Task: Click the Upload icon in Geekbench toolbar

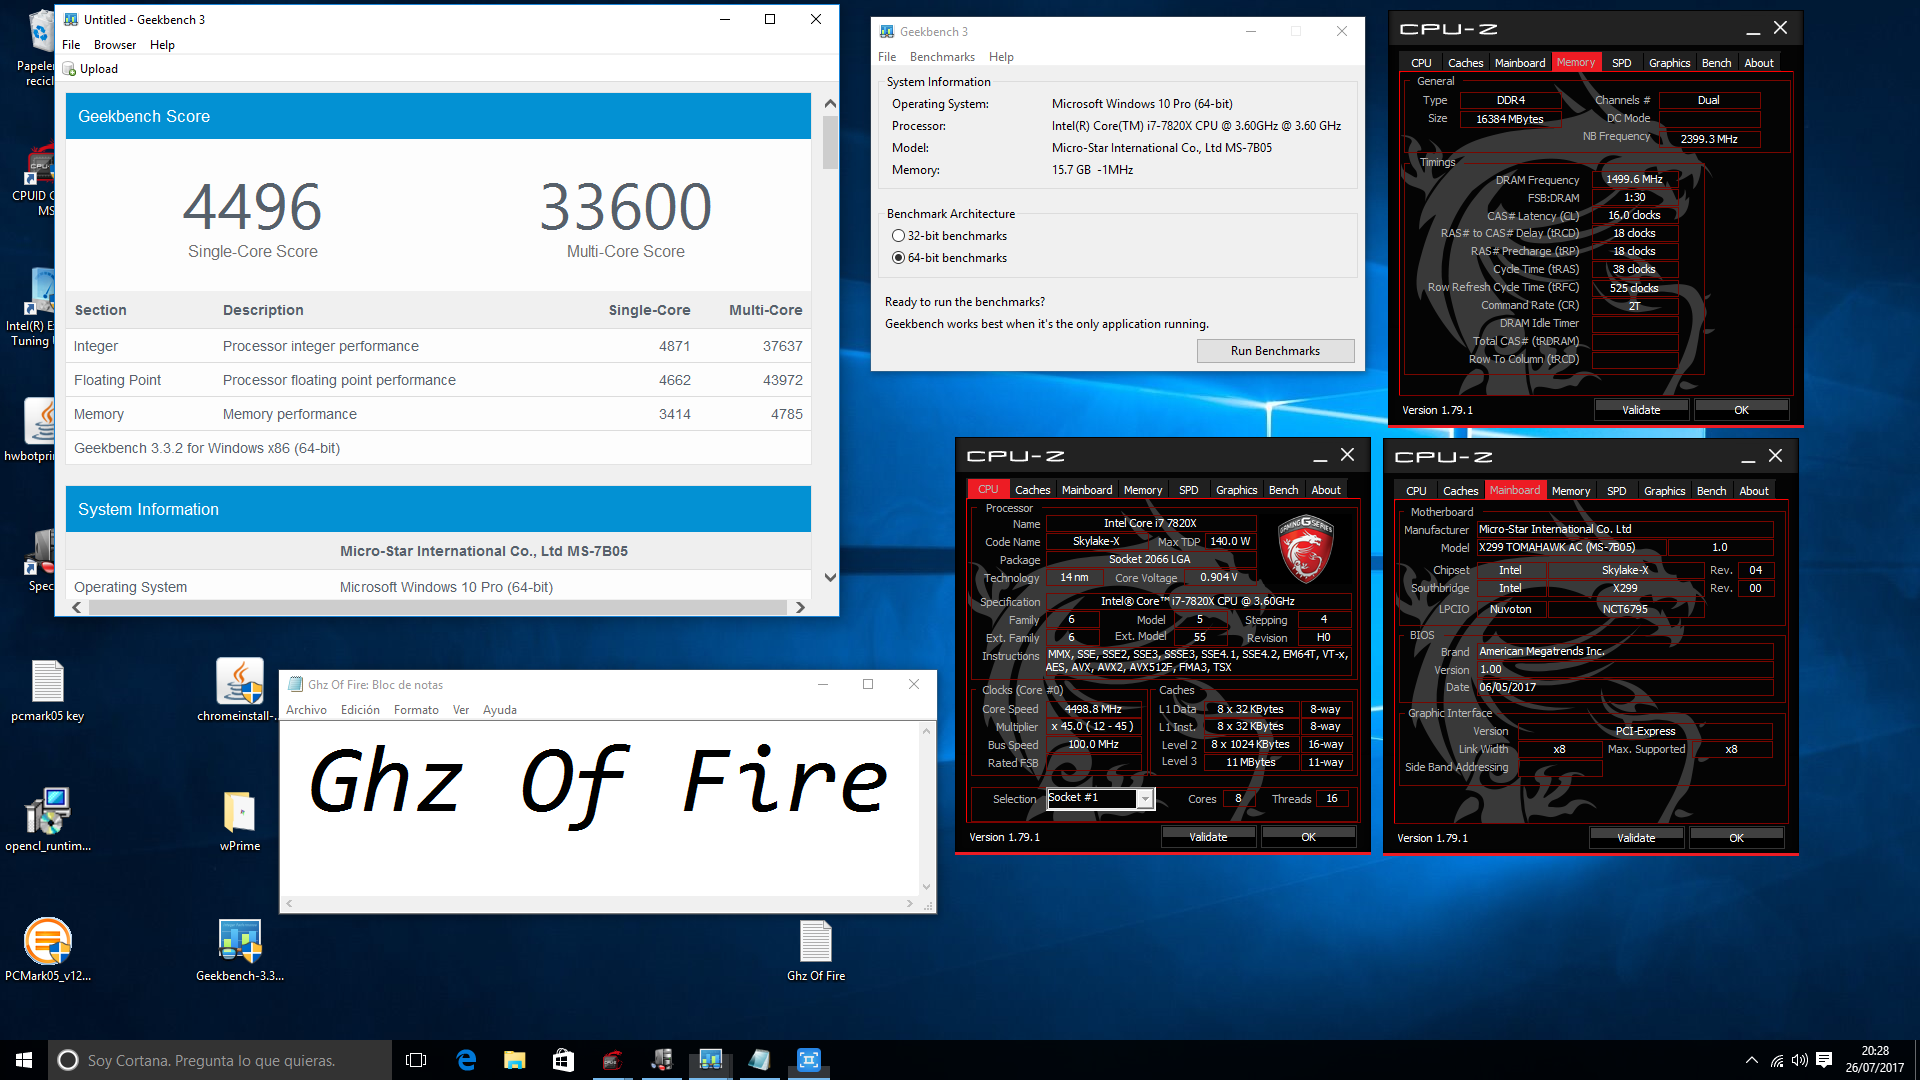Action: pos(69,69)
